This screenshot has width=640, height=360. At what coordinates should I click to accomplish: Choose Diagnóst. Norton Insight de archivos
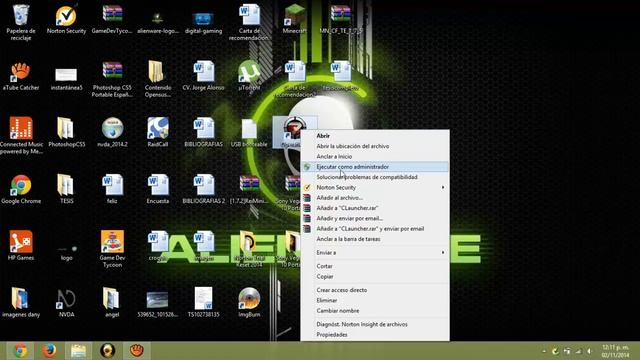point(375,324)
